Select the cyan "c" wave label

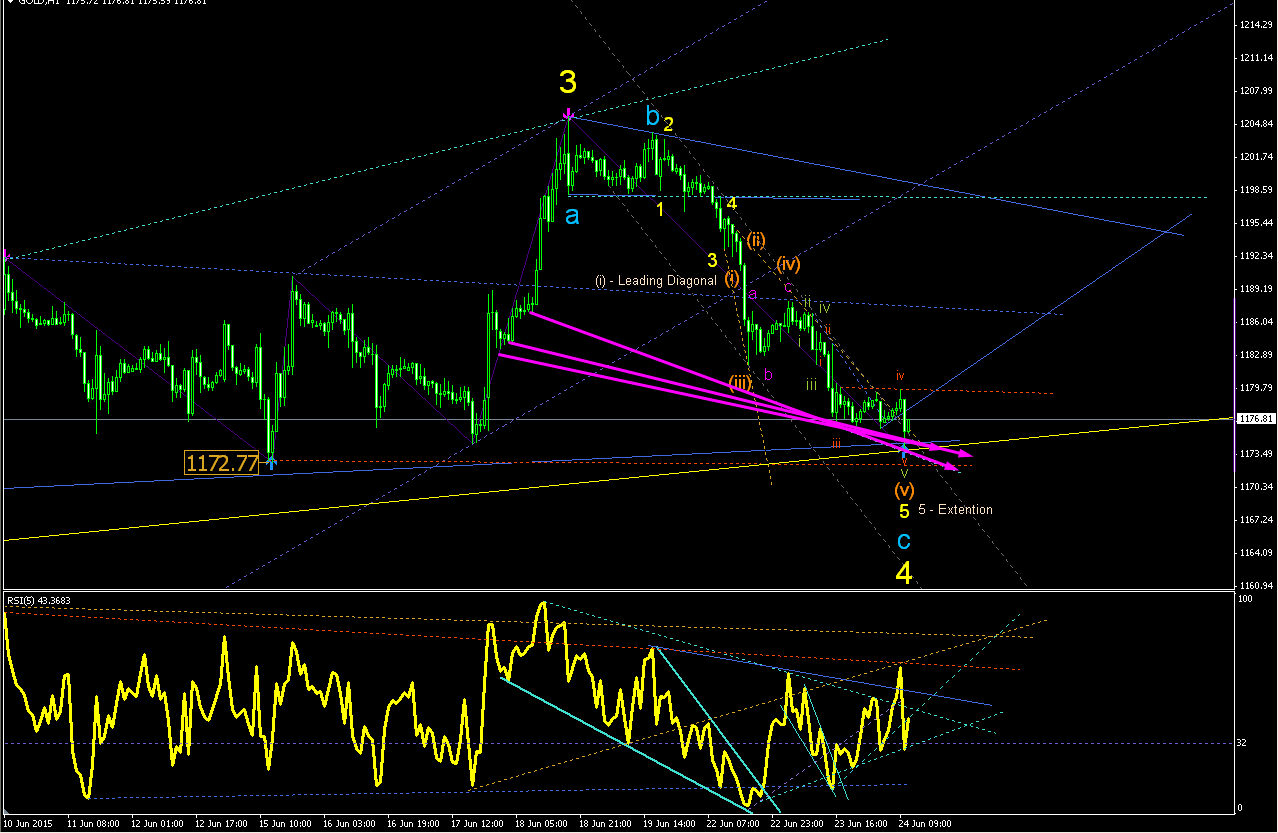click(x=903, y=541)
